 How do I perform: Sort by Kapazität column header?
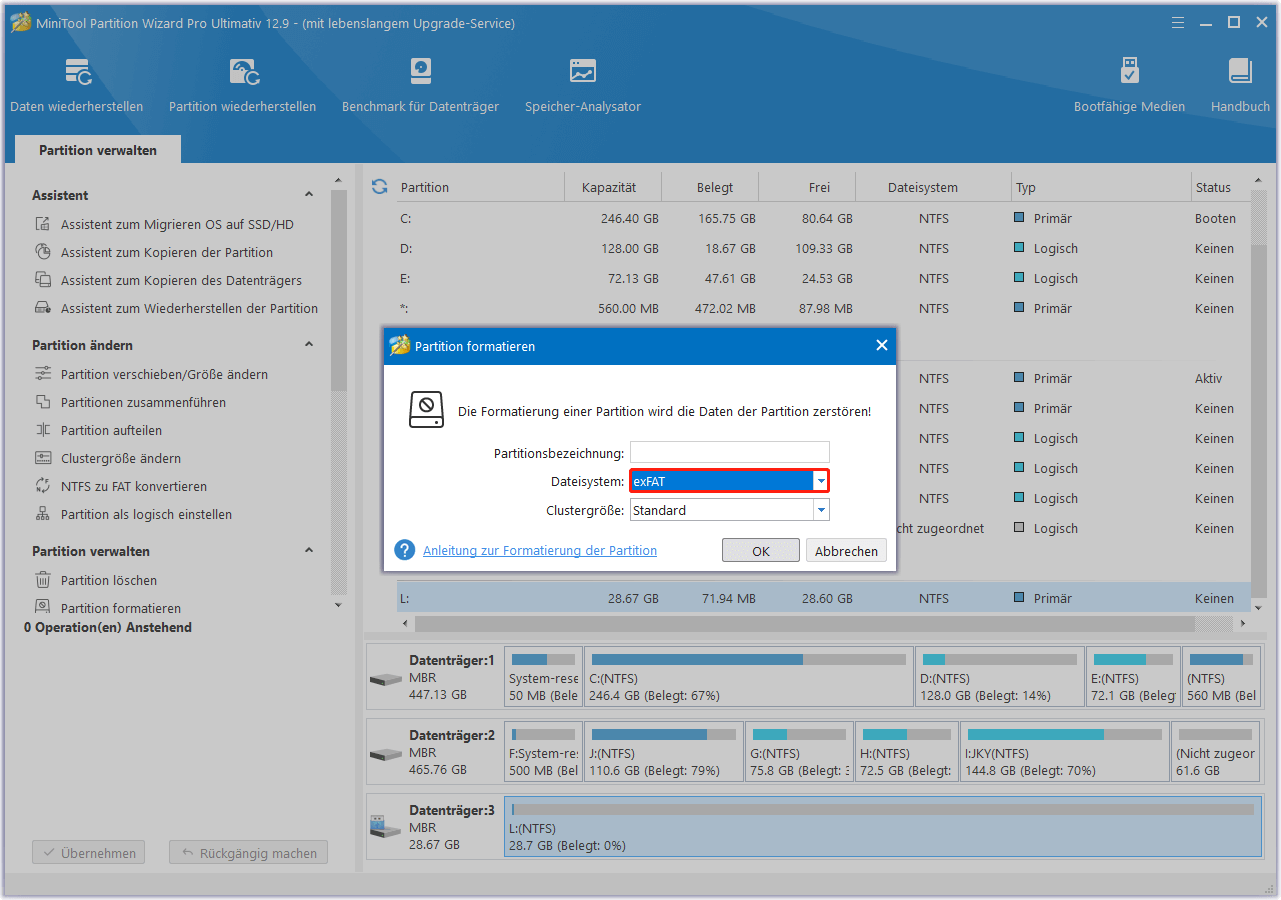pyautogui.click(x=610, y=187)
